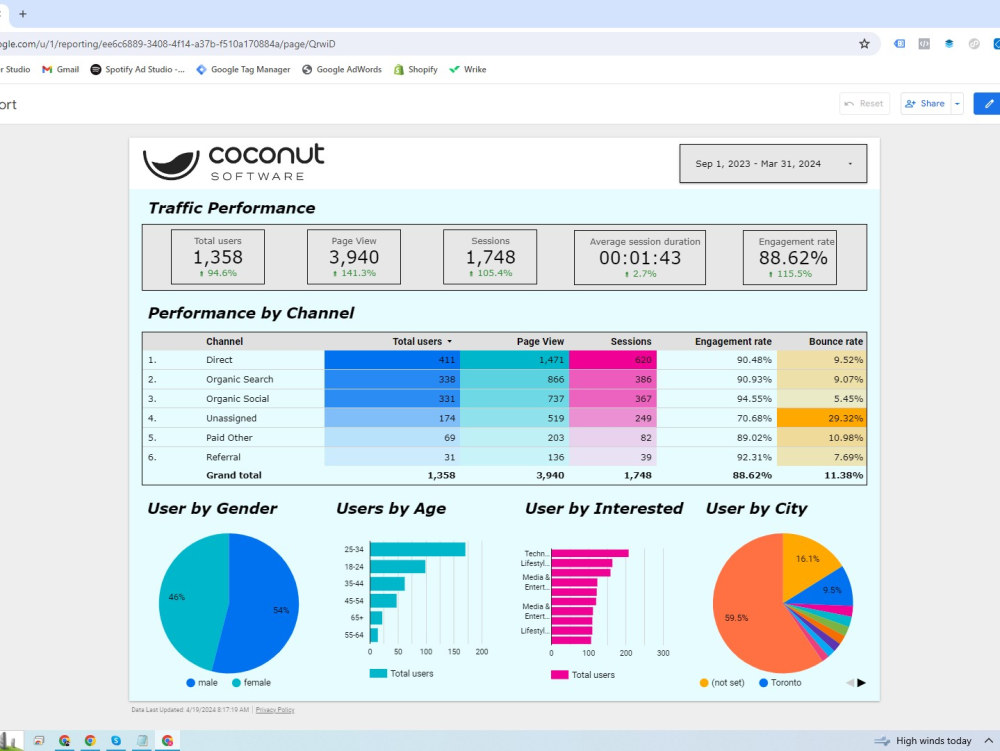Viewport: 1000px width, 751px height.
Task: Click the Sessions scorecard showing 1,748
Action: [x=490, y=257]
